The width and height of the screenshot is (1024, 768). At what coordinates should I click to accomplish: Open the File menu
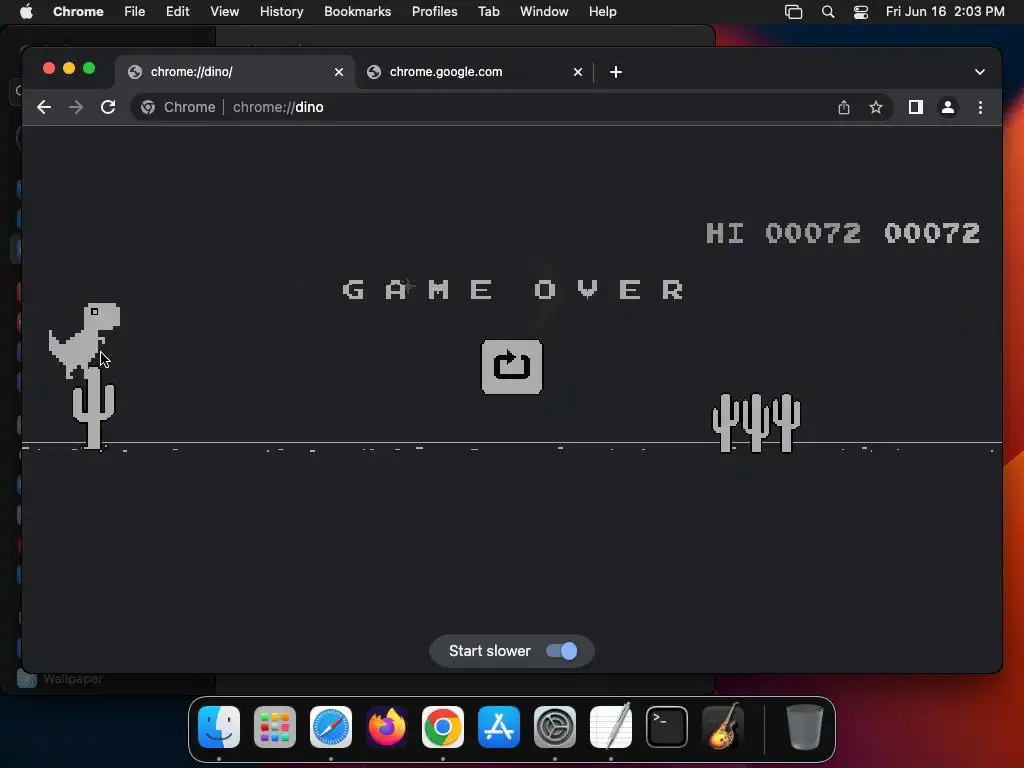tap(135, 11)
